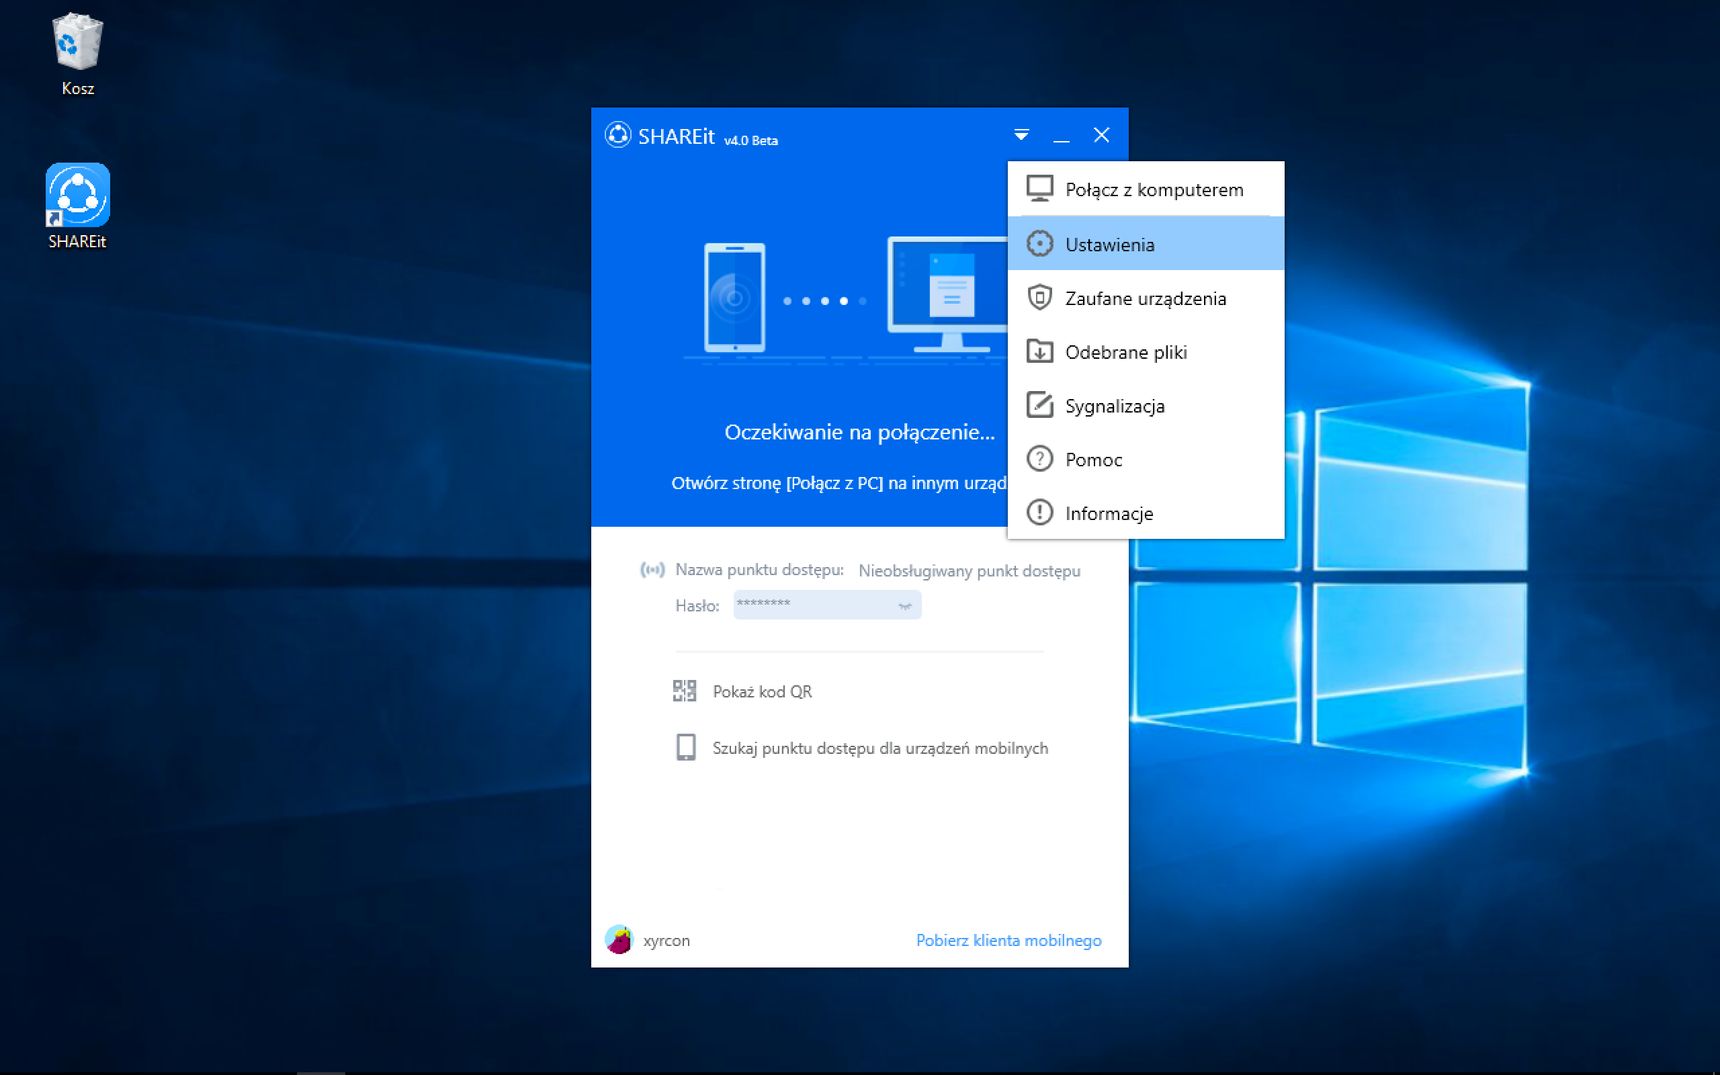Viewport: 1720px width, 1075px height.
Task: Close the SHAREit window
Action: coord(1101,135)
